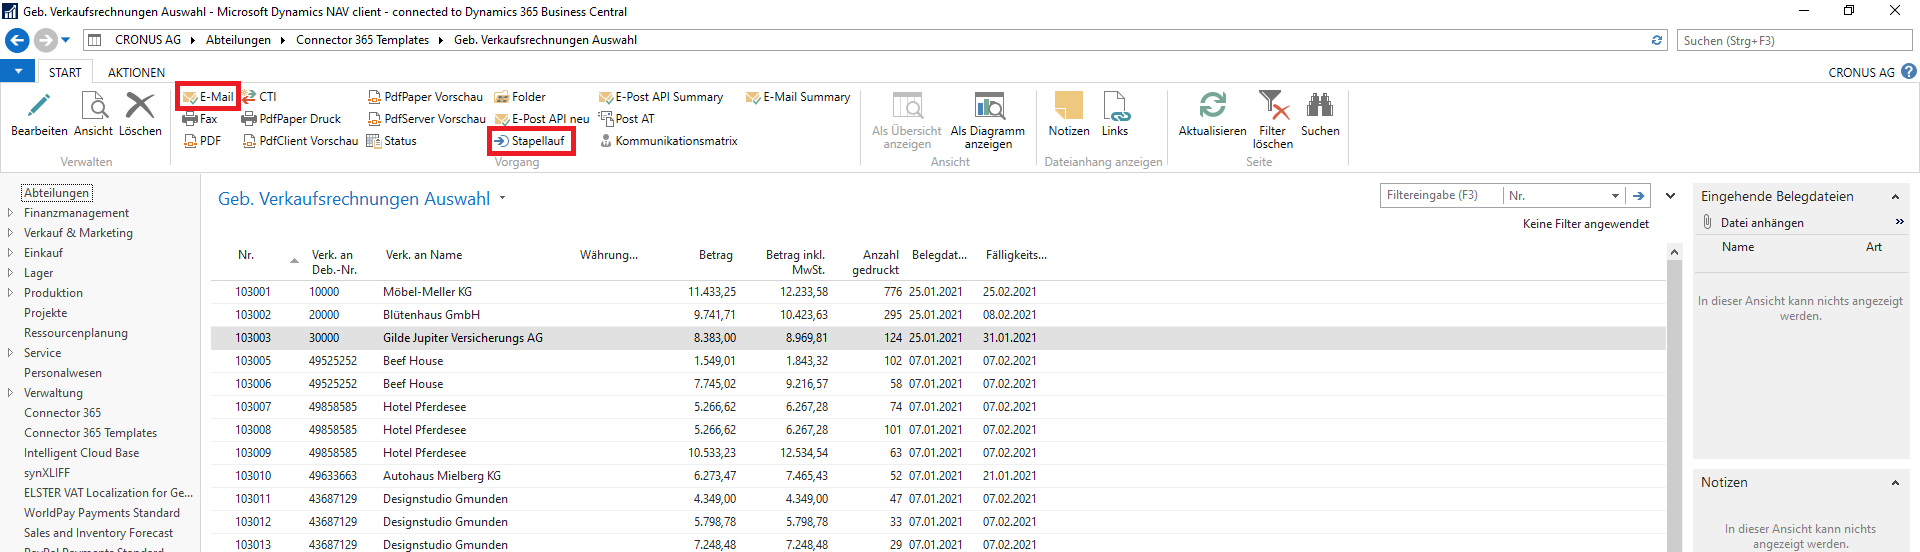The height and width of the screenshot is (552, 1920).
Task: Start PdfPaper Druck
Action: click(291, 119)
